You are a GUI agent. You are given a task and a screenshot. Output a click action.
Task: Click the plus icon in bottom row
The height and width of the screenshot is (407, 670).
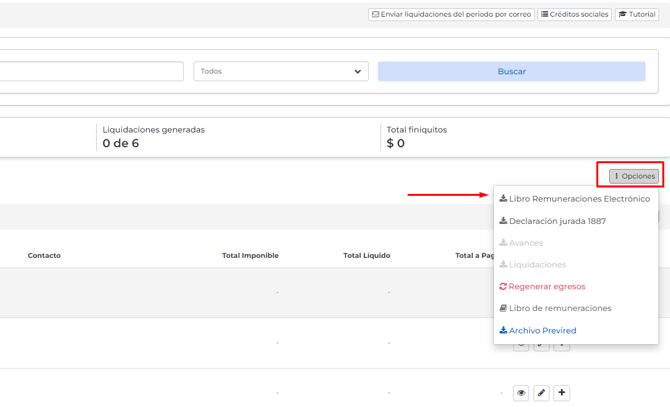(562, 393)
